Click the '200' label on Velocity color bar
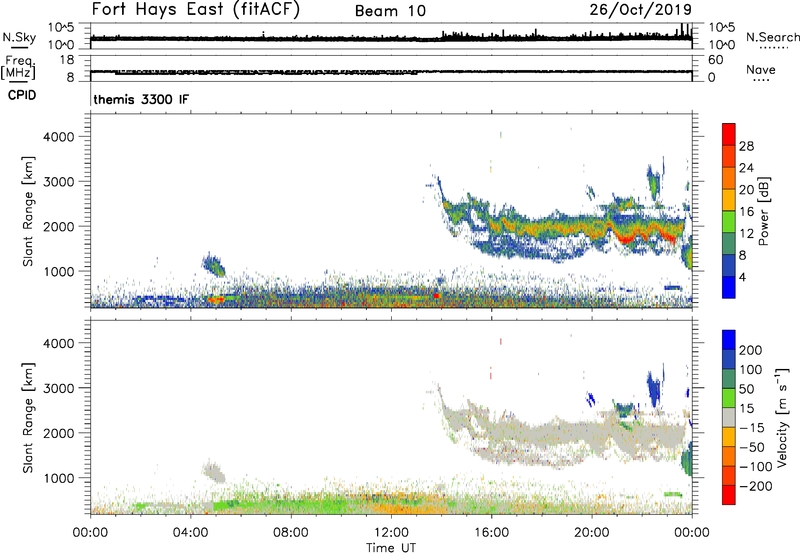The width and height of the screenshot is (800, 554). [751, 350]
